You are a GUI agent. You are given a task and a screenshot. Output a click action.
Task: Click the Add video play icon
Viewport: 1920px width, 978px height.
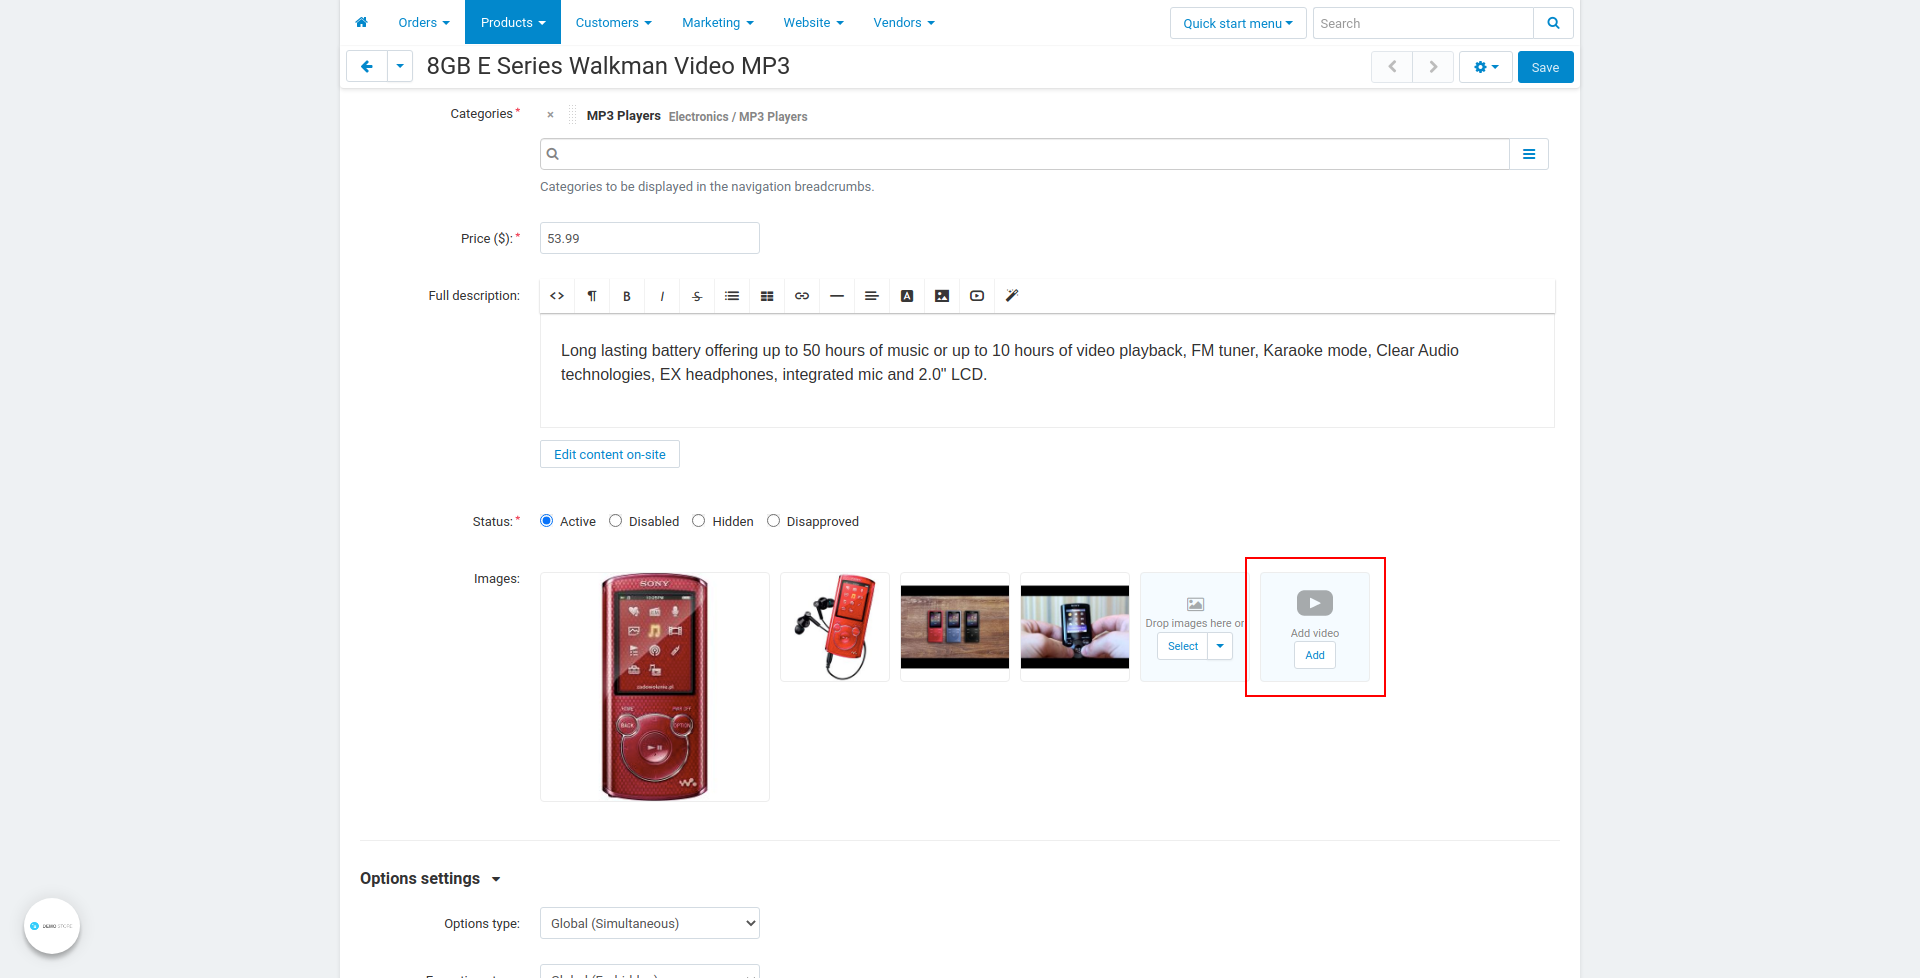coord(1315,603)
